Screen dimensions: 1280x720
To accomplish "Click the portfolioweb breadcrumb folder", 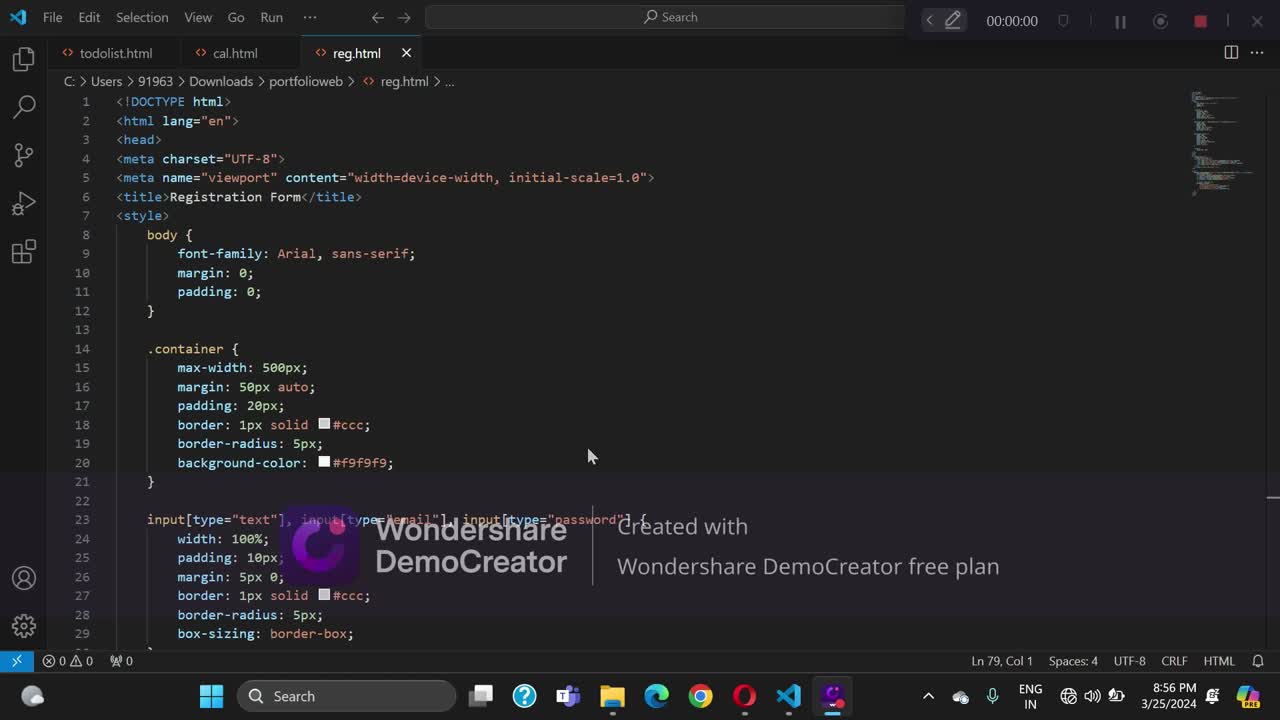I will pyautogui.click(x=306, y=81).
